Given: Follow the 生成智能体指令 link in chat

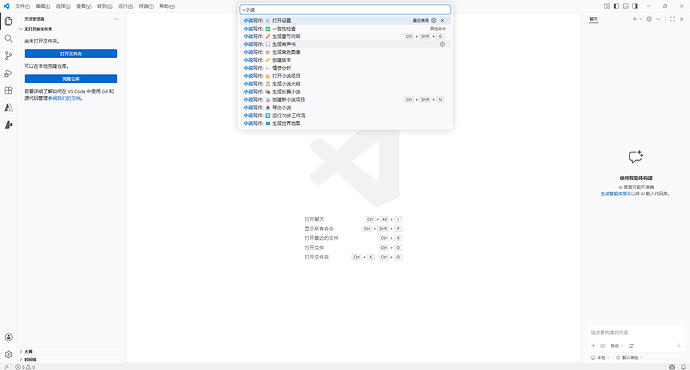Looking at the screenshot, I should (x=616, y=194).
